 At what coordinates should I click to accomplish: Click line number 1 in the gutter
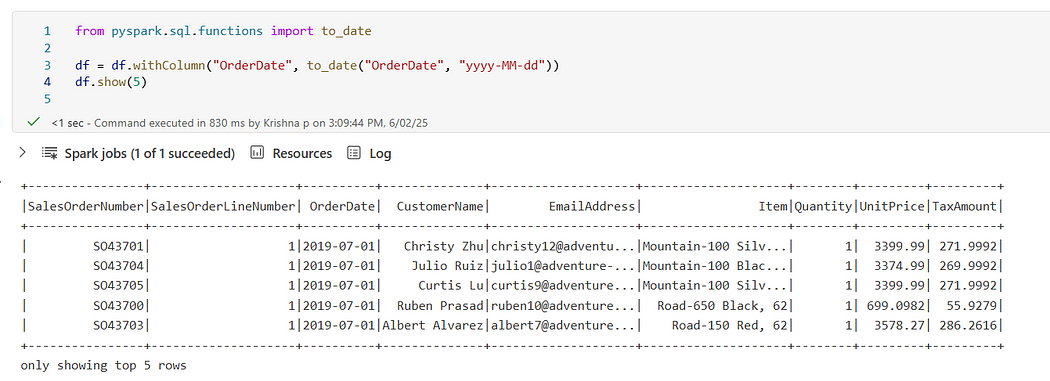(x=47, y=31)
